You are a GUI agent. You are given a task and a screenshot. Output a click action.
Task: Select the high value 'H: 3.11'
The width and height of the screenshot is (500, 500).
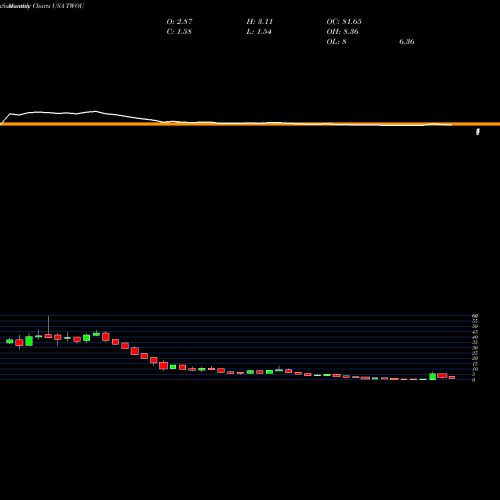pyautogui.click(x=260, y=22)
